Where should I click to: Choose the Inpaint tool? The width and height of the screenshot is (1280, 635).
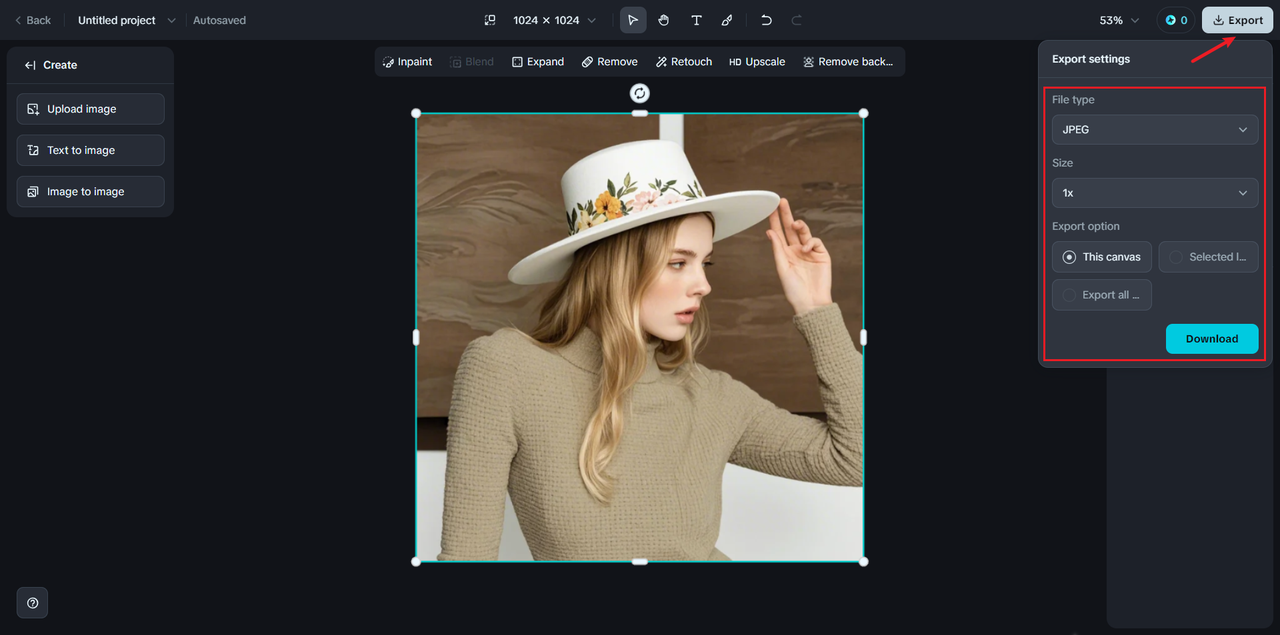pos(407,62)
